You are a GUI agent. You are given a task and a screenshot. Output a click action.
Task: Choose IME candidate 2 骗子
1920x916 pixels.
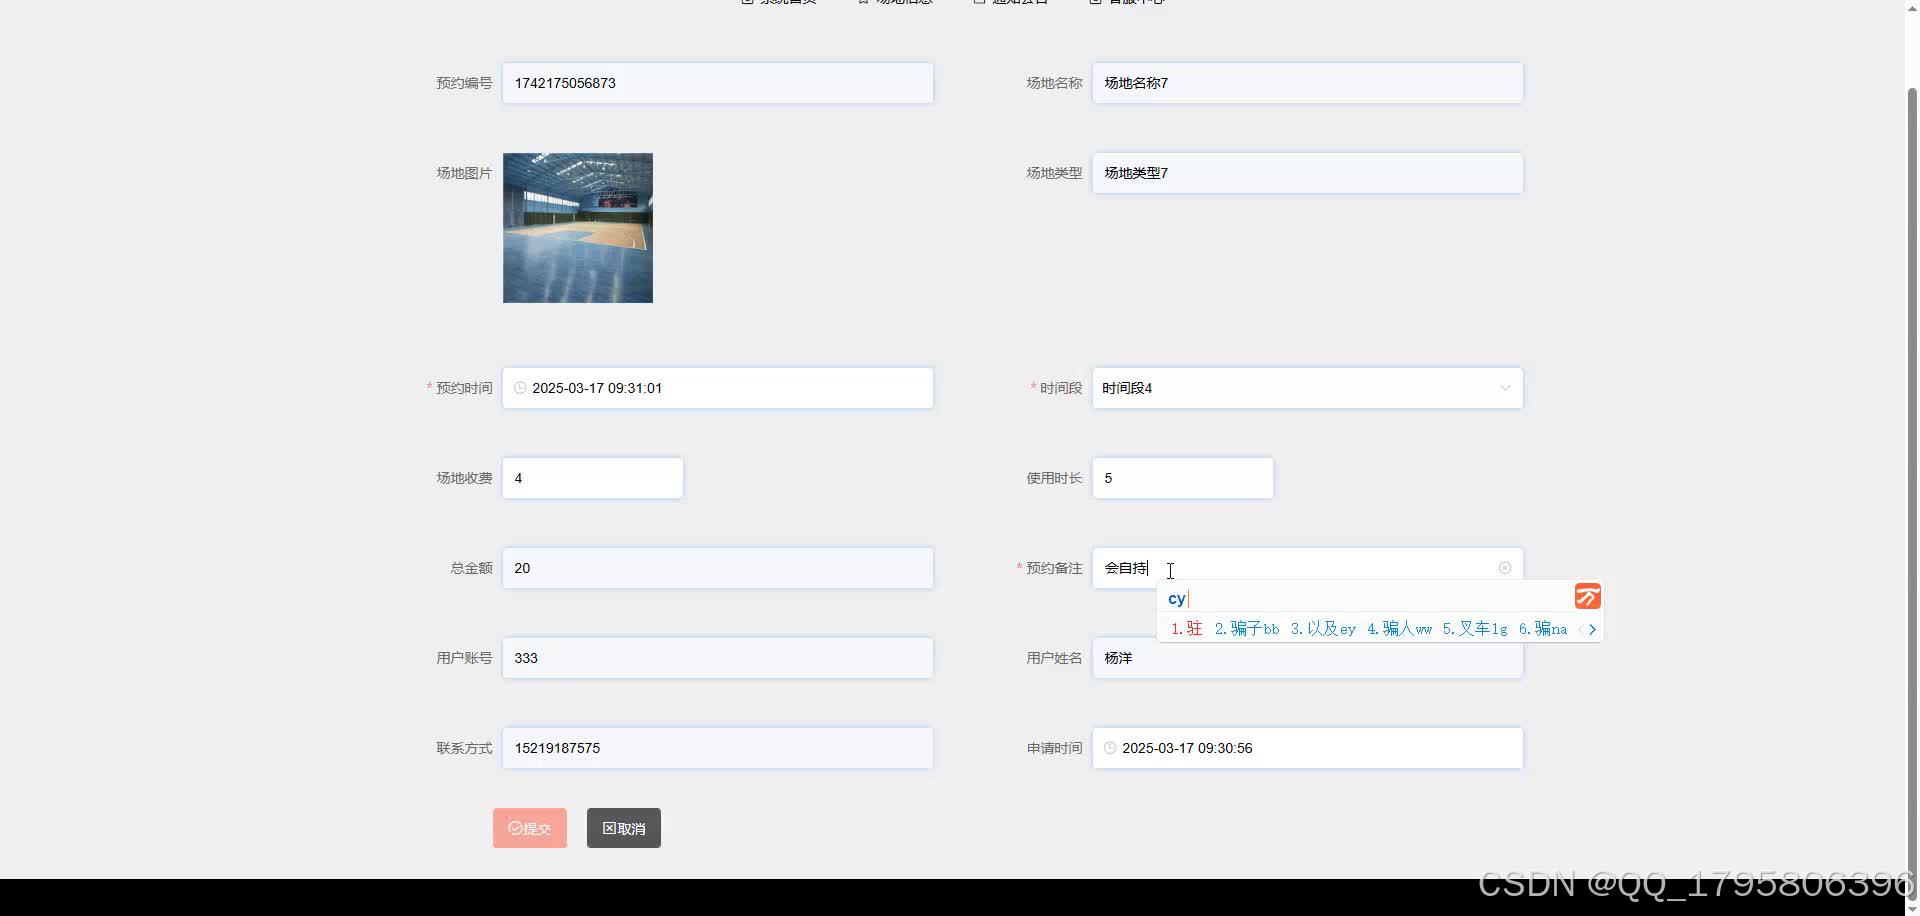(x=1247, y=629)
